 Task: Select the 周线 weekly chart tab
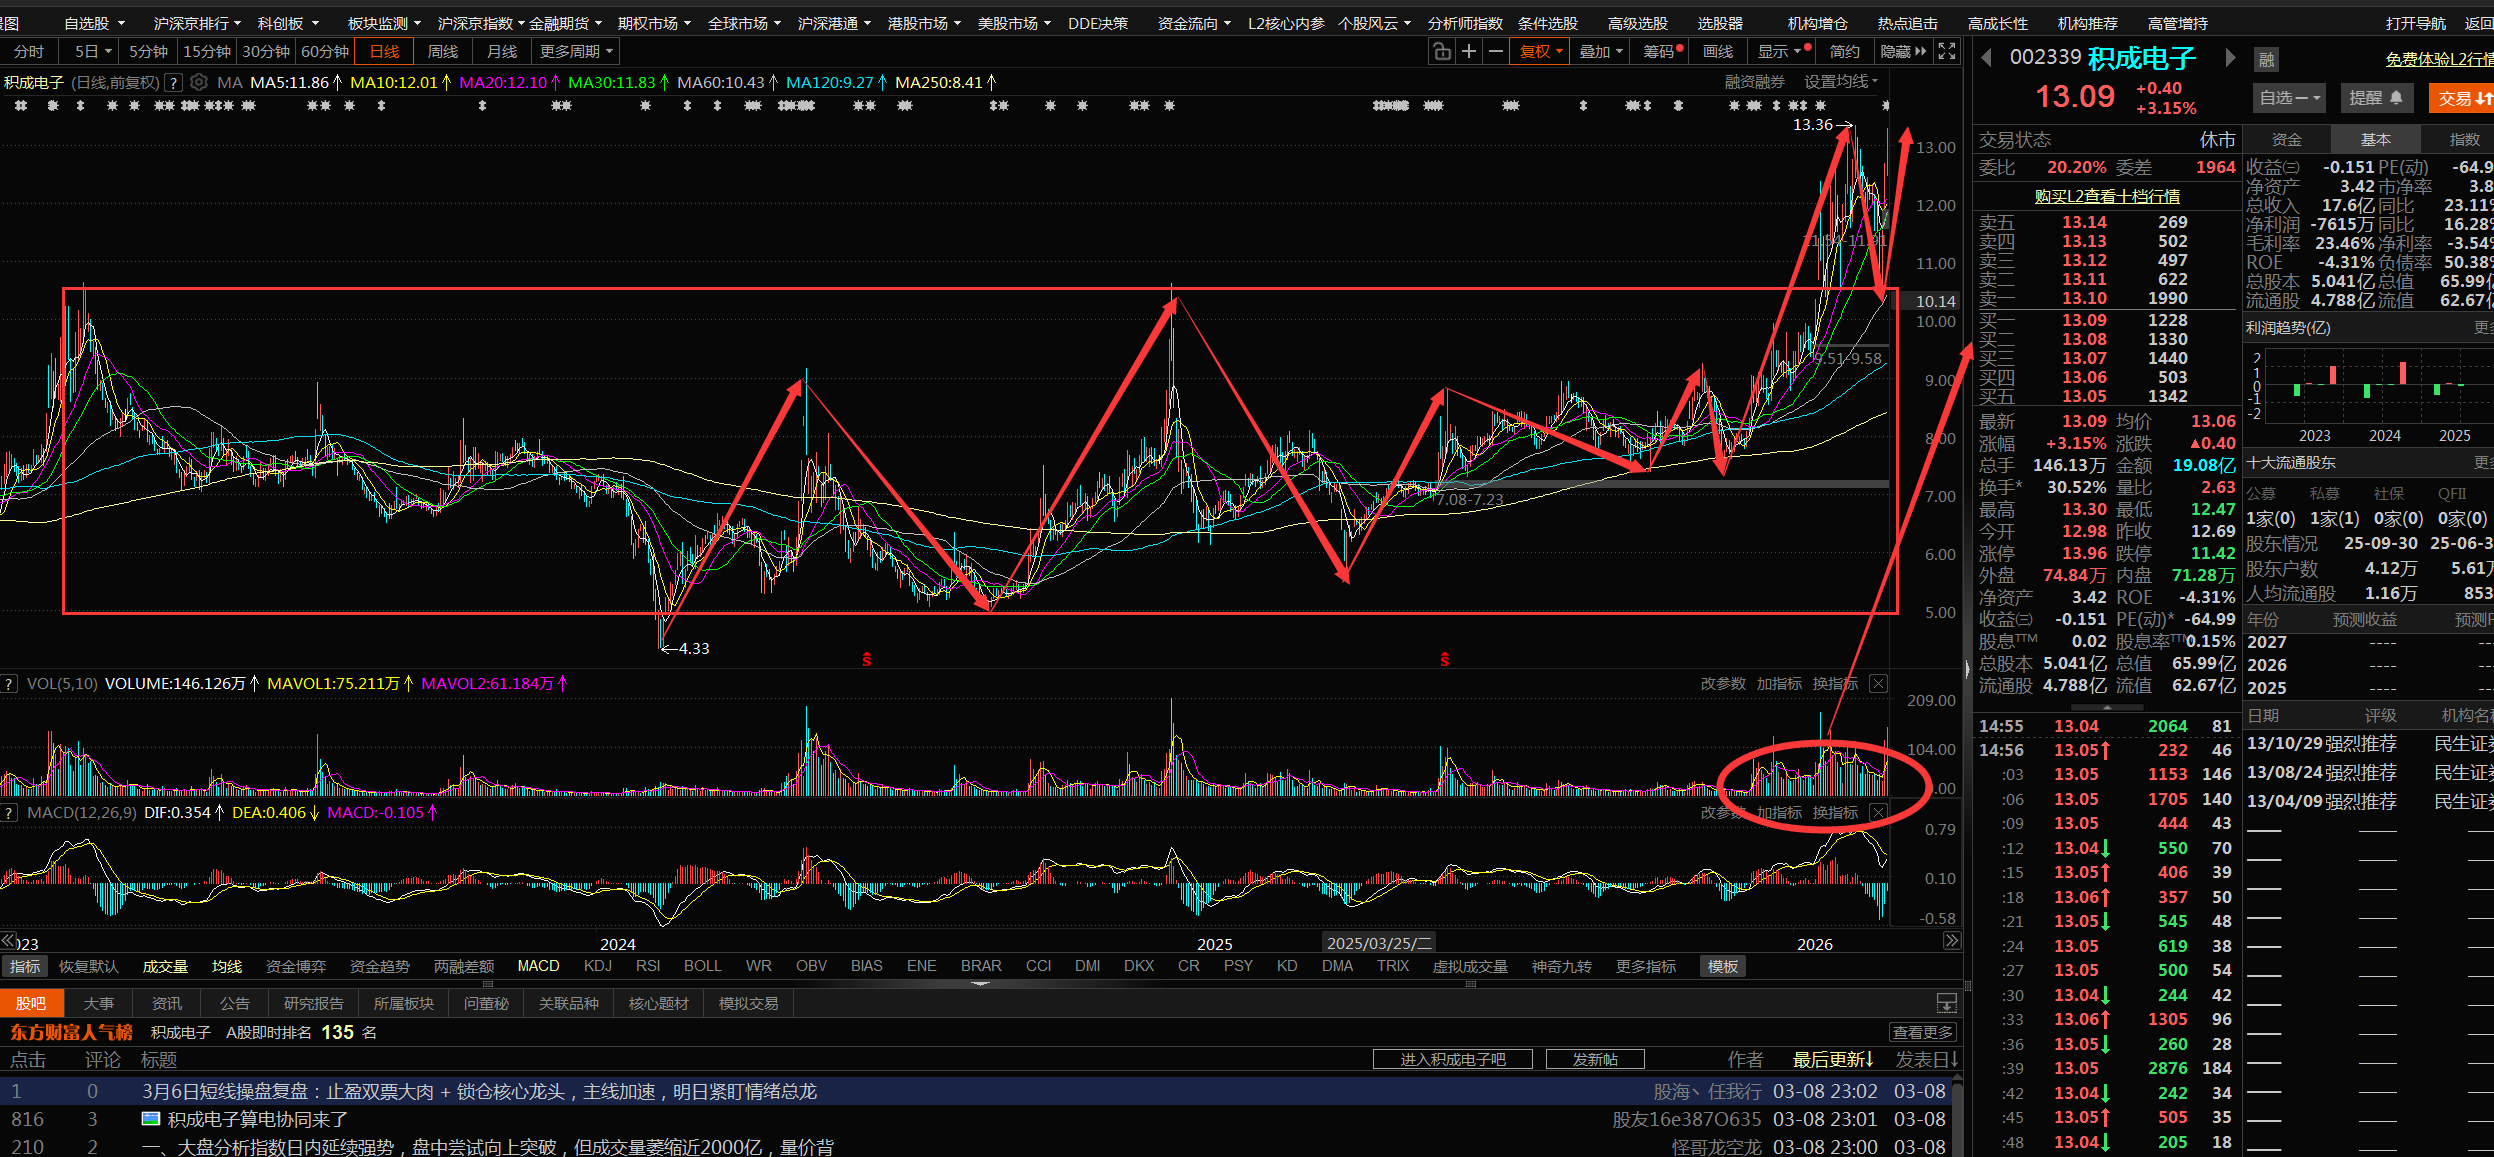click(x=442, y=52)
